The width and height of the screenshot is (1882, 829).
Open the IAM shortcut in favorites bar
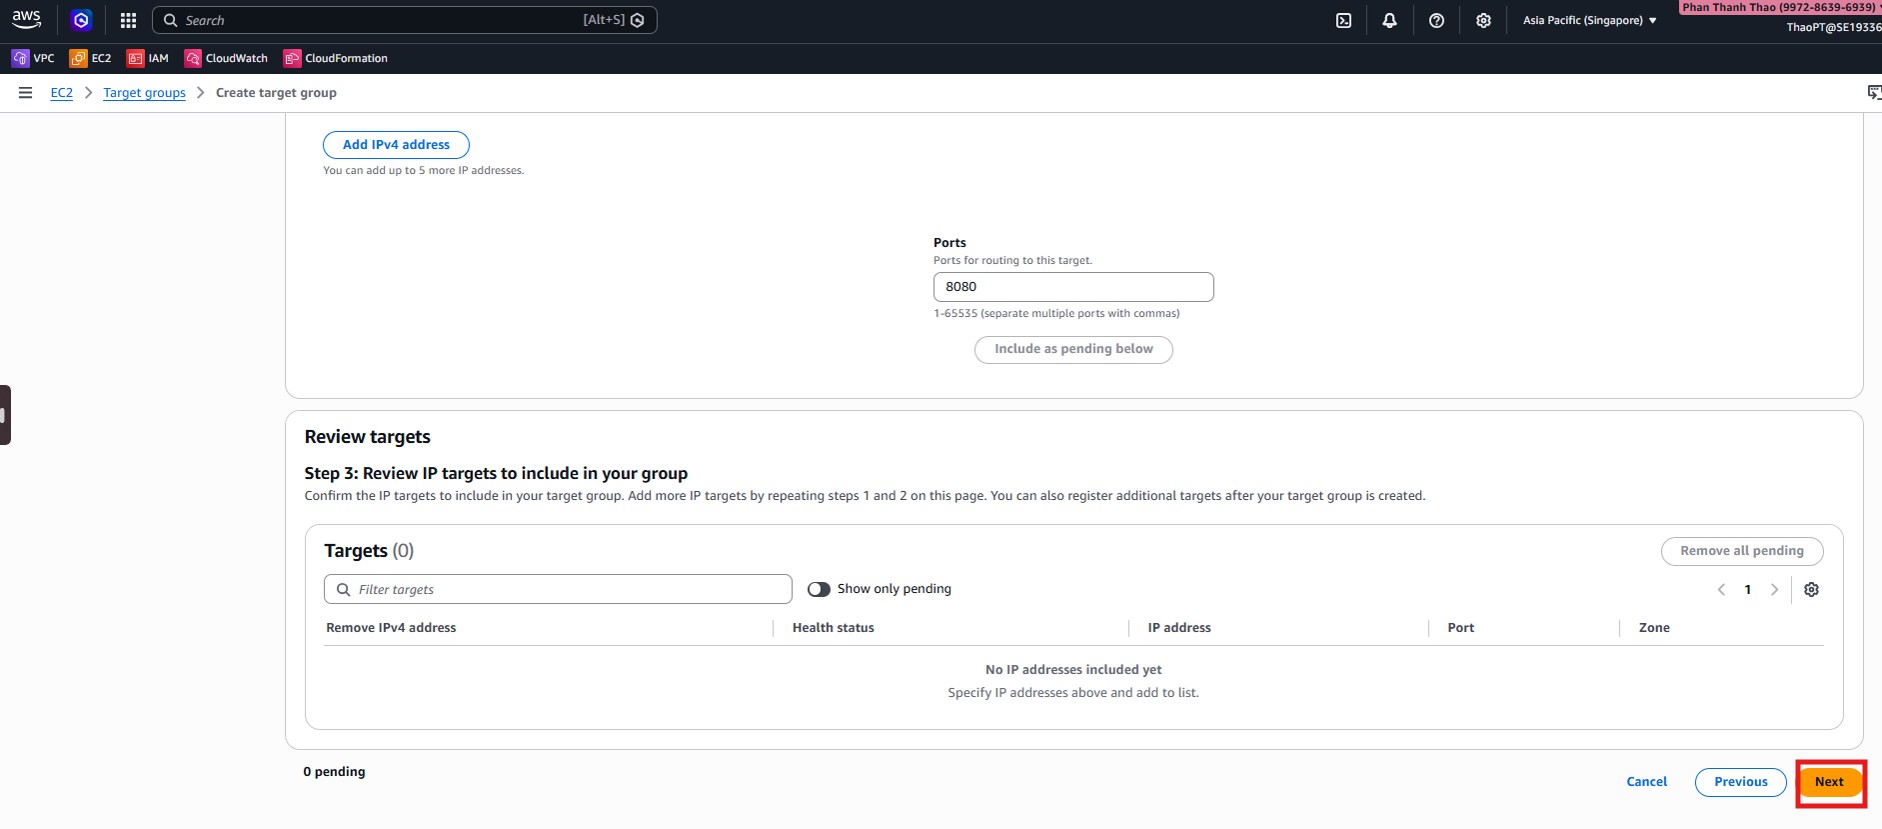pyautogui.click(x=148, y=58)
